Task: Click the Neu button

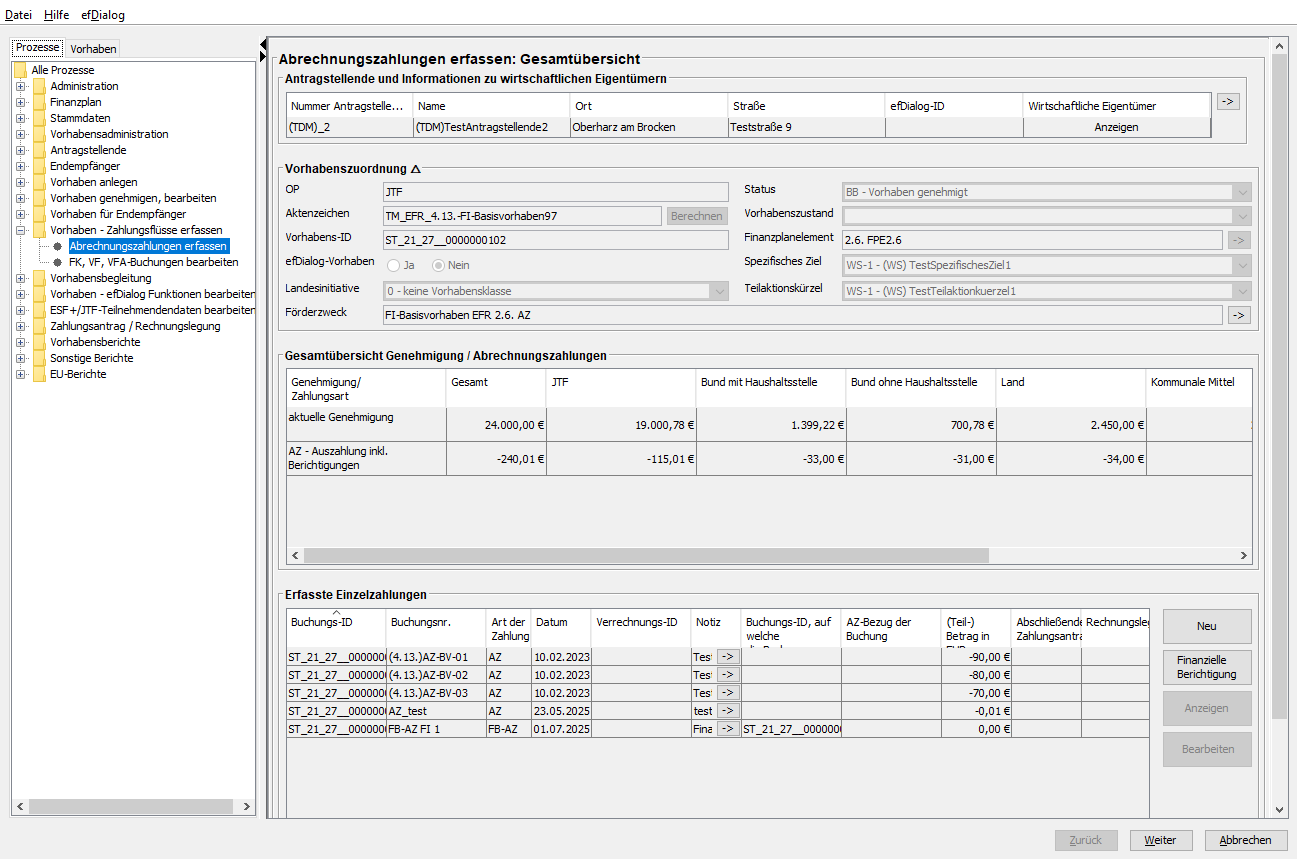Action: 1206,626
